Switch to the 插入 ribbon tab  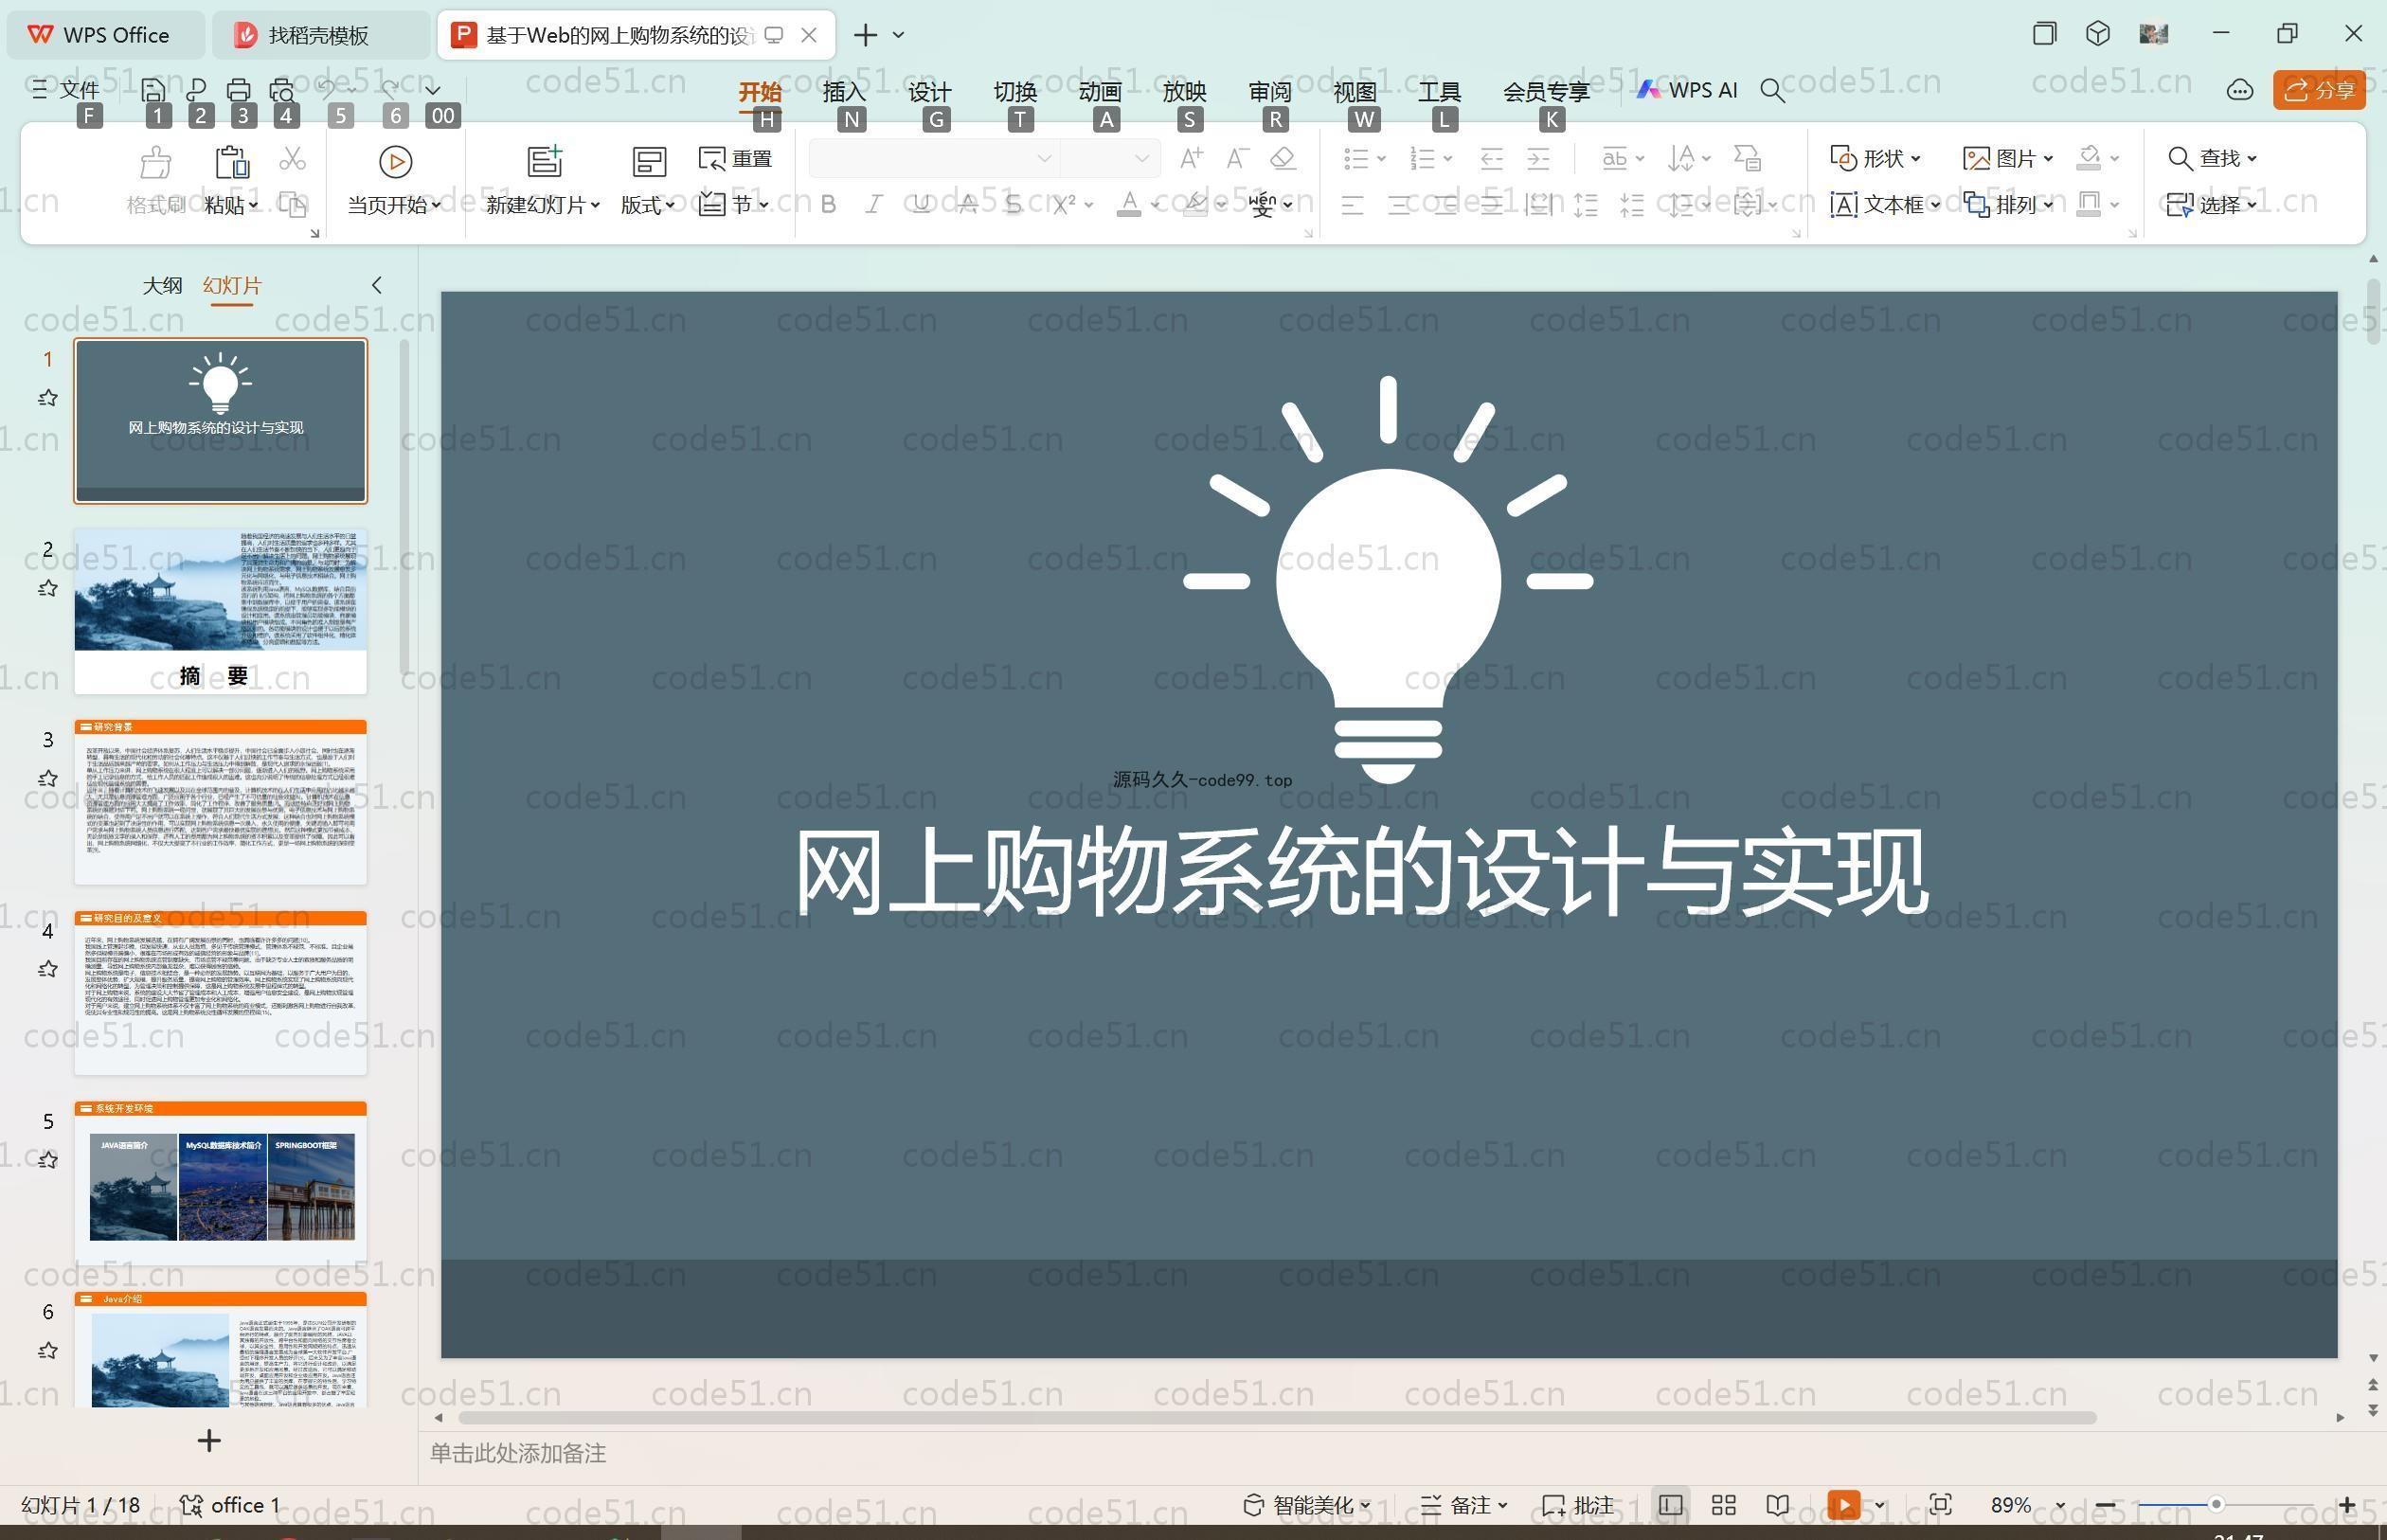pos(843,91)
